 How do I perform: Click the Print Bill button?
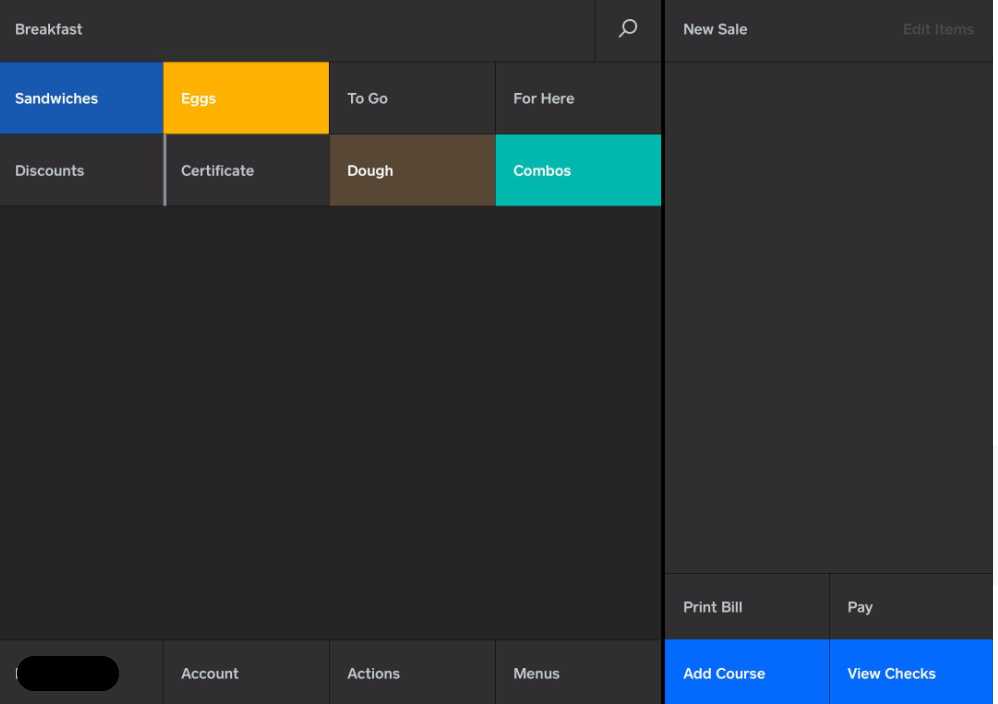(746, 607)
